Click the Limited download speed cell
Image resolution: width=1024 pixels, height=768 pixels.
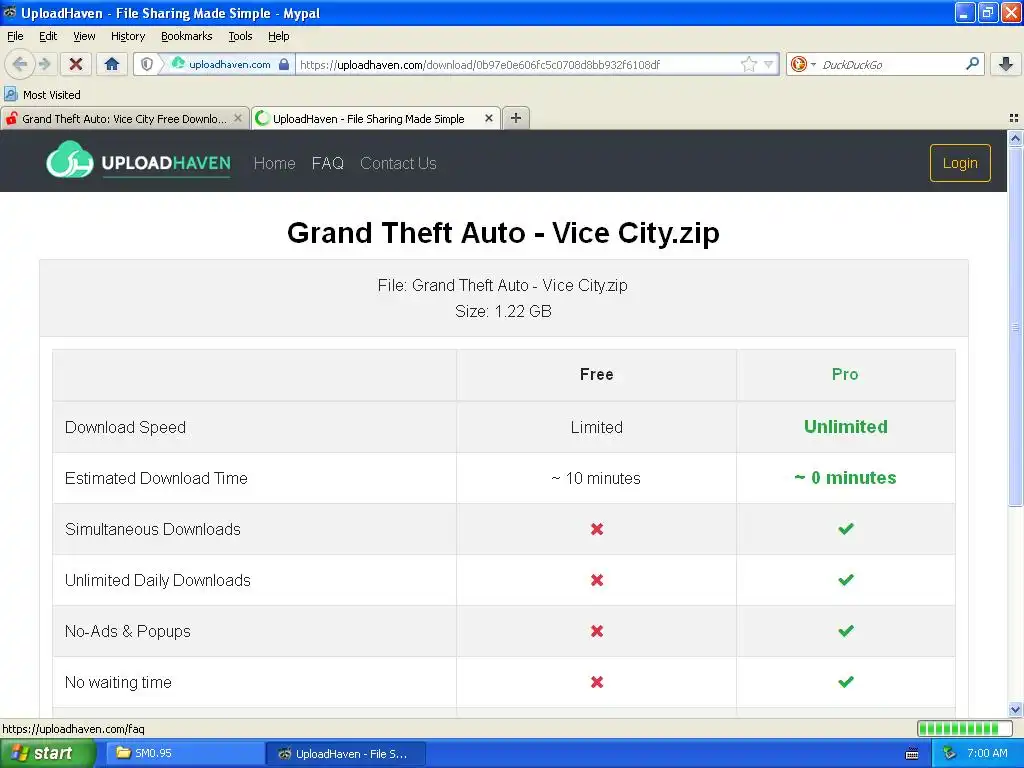tap(596, 427)
